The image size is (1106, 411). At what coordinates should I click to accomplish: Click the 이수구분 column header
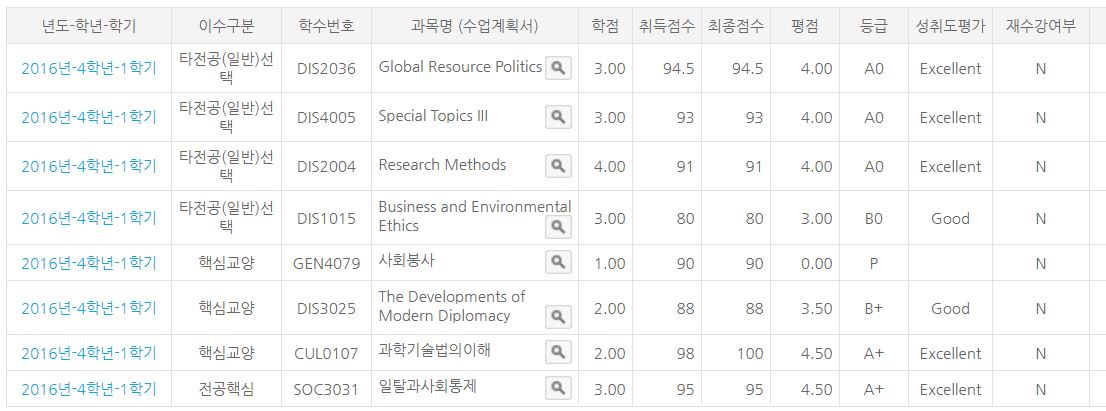pyautogui.click(x=226, y=27)
